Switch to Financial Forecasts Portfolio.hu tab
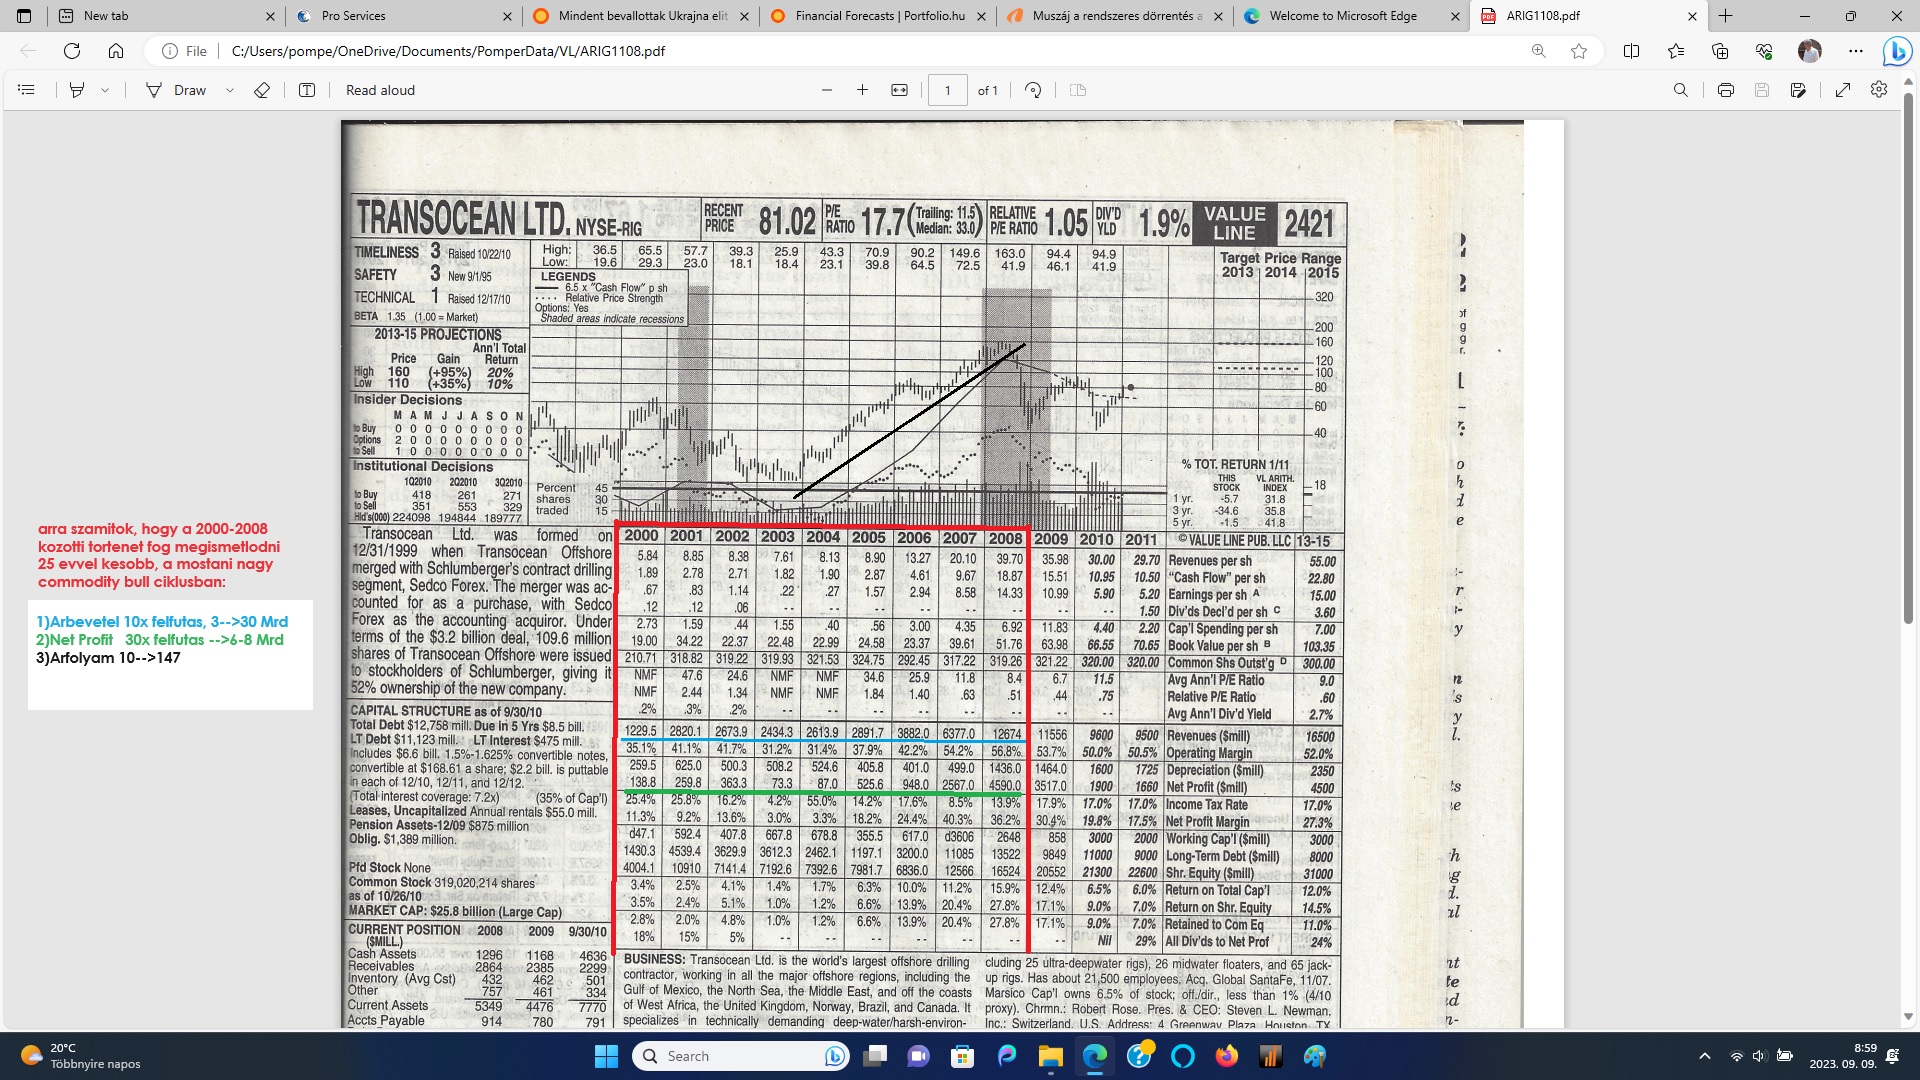1920x1080 pixels. point(879,16)
